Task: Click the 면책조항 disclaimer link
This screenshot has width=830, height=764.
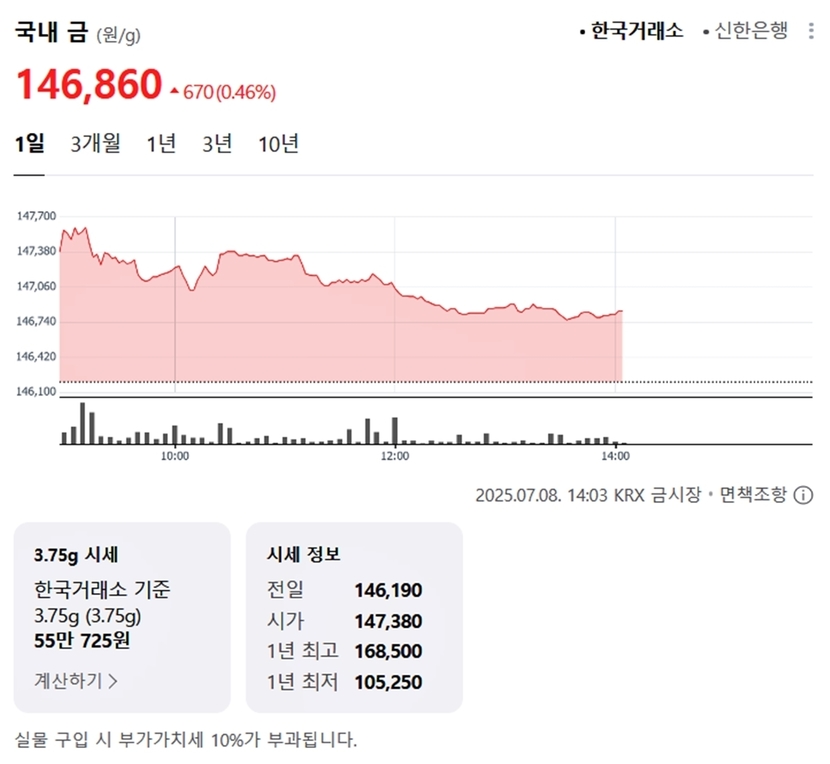Action: (753, 495)
